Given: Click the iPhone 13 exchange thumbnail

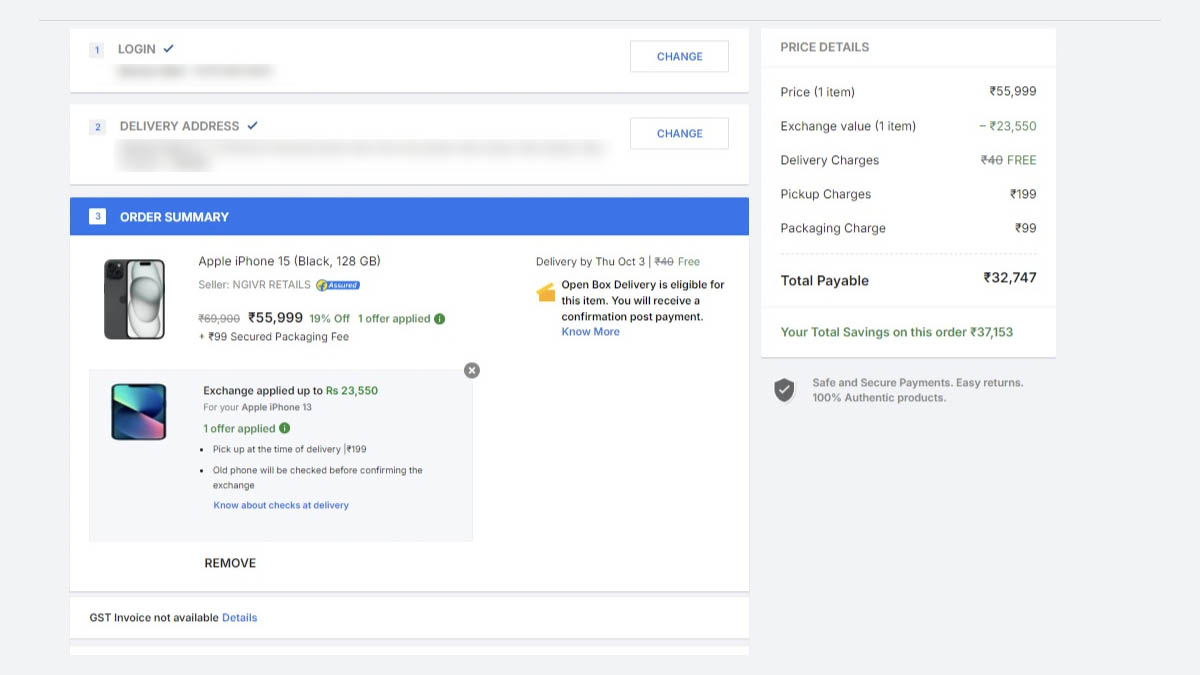Looking at the screenshot, I should 139,412.
